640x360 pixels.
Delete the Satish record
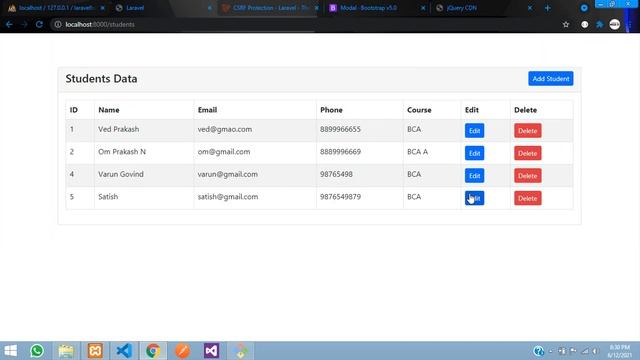click(x=527, y=198)
